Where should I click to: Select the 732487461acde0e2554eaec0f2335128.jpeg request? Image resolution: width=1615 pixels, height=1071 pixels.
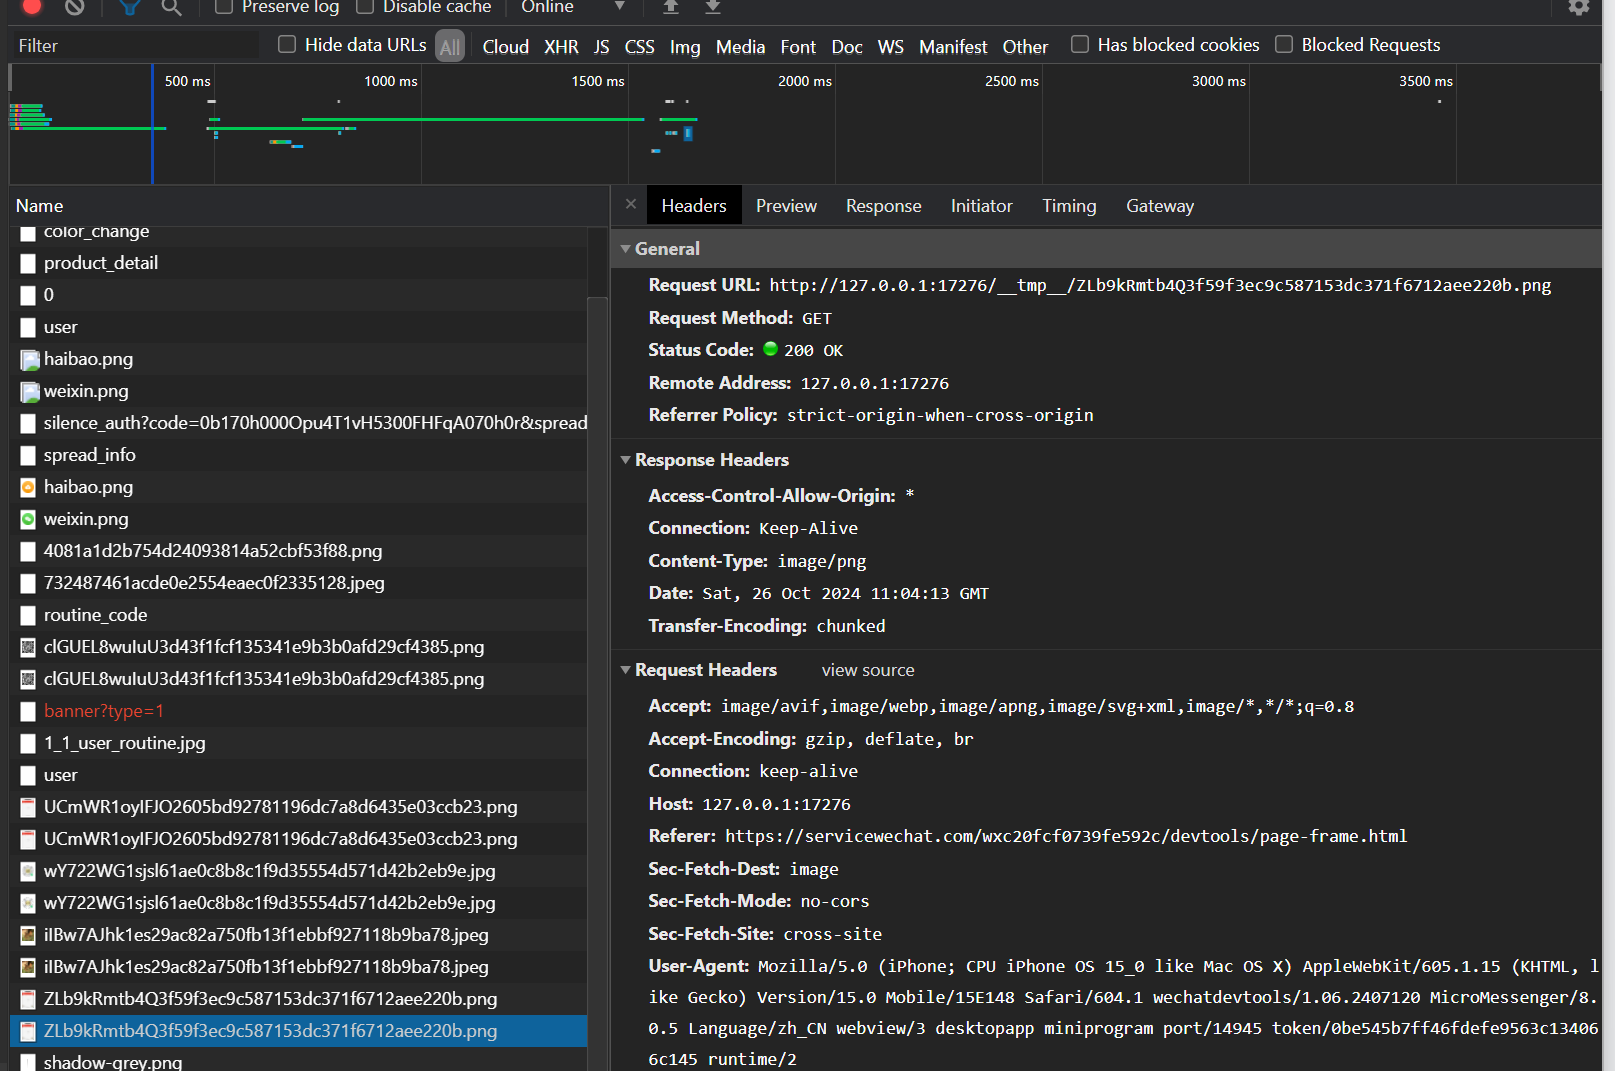(x=299, y=583)
